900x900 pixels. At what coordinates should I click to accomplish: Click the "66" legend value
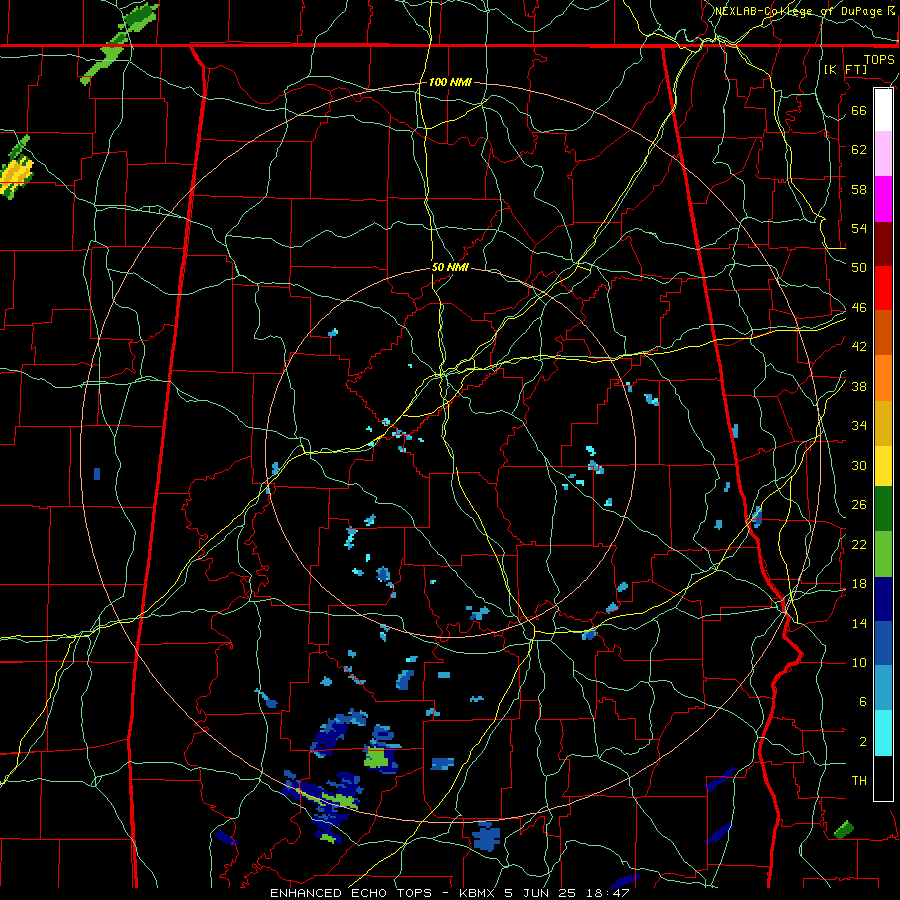(859, 110)
